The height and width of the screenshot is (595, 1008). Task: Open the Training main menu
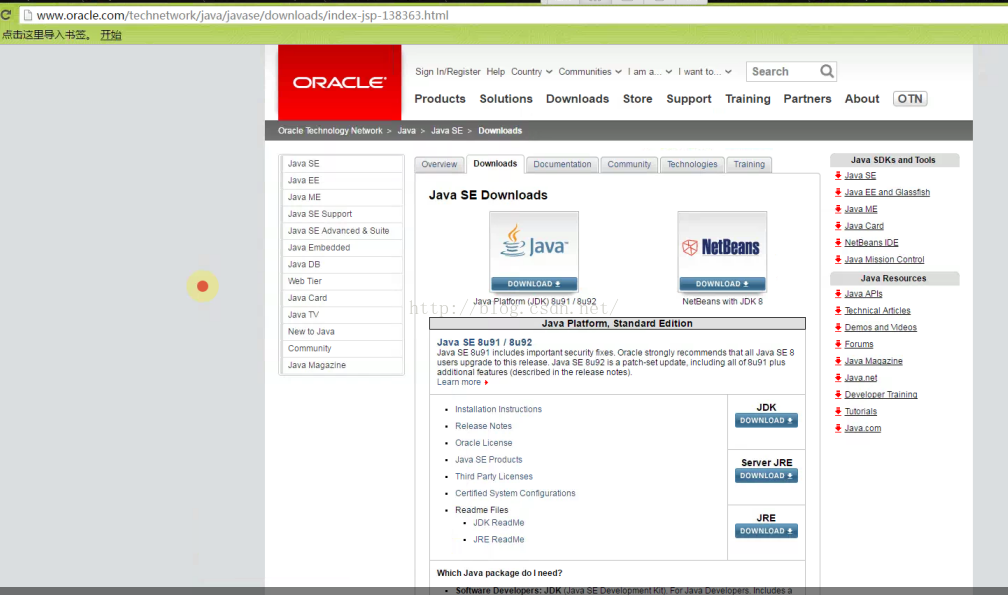point(748,98)
